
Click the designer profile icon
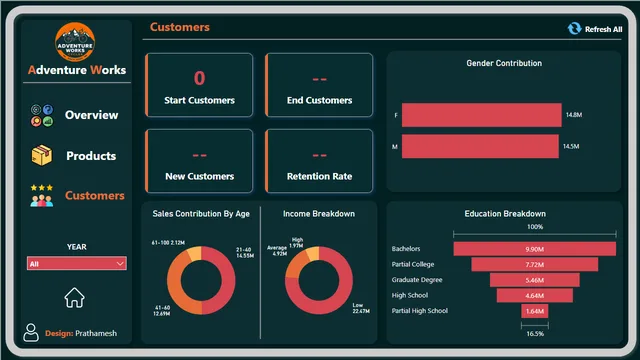coord(31,333)
